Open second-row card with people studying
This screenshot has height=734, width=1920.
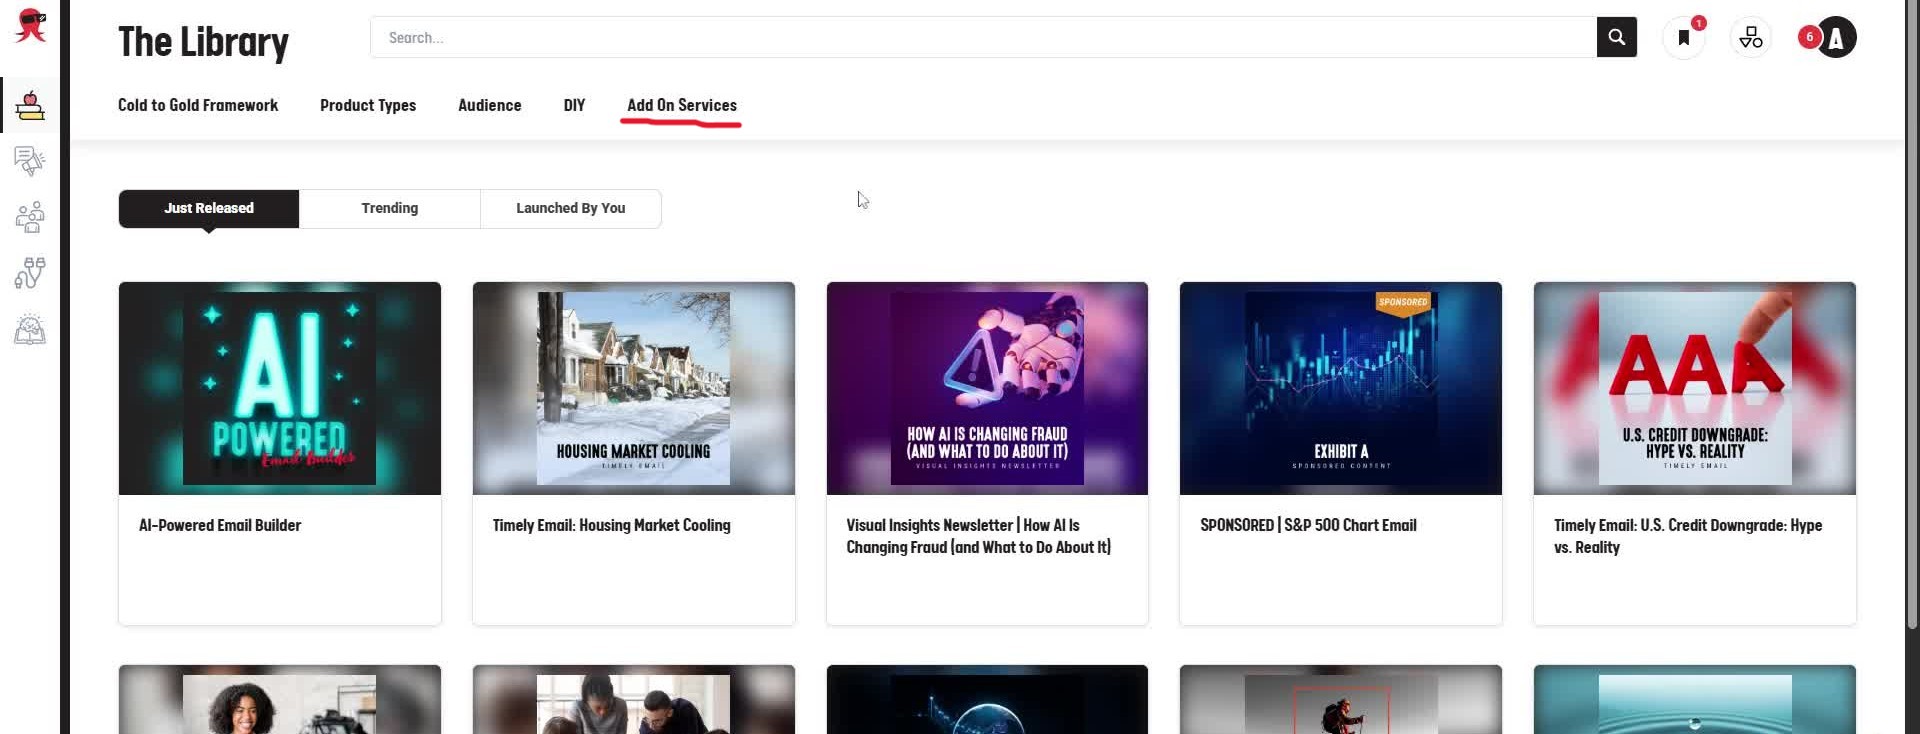[634, 700]
